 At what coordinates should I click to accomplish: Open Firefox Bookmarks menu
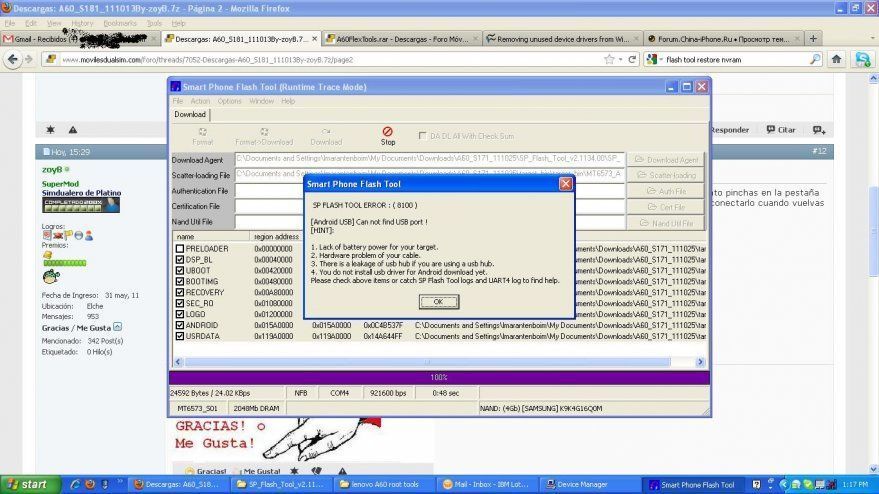tap(120, 23)
